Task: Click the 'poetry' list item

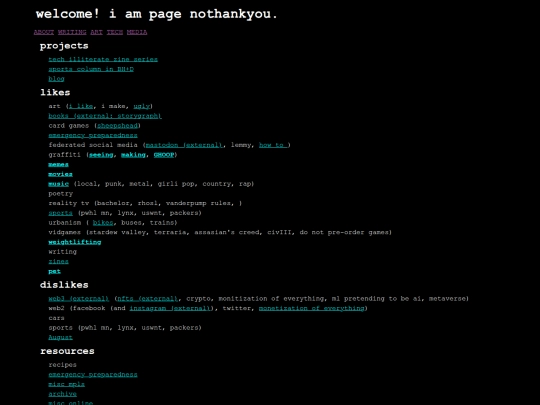Action: click(61, 194)
